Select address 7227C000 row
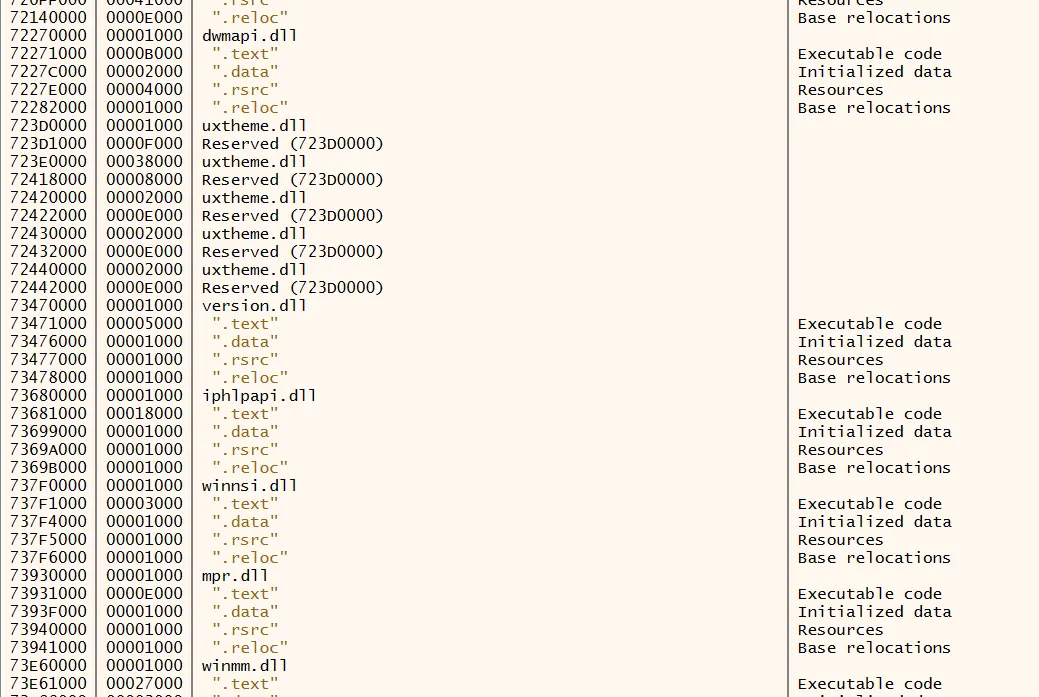Image resolution: width=1039 pixels, height=697 pixels. point(48,72)
